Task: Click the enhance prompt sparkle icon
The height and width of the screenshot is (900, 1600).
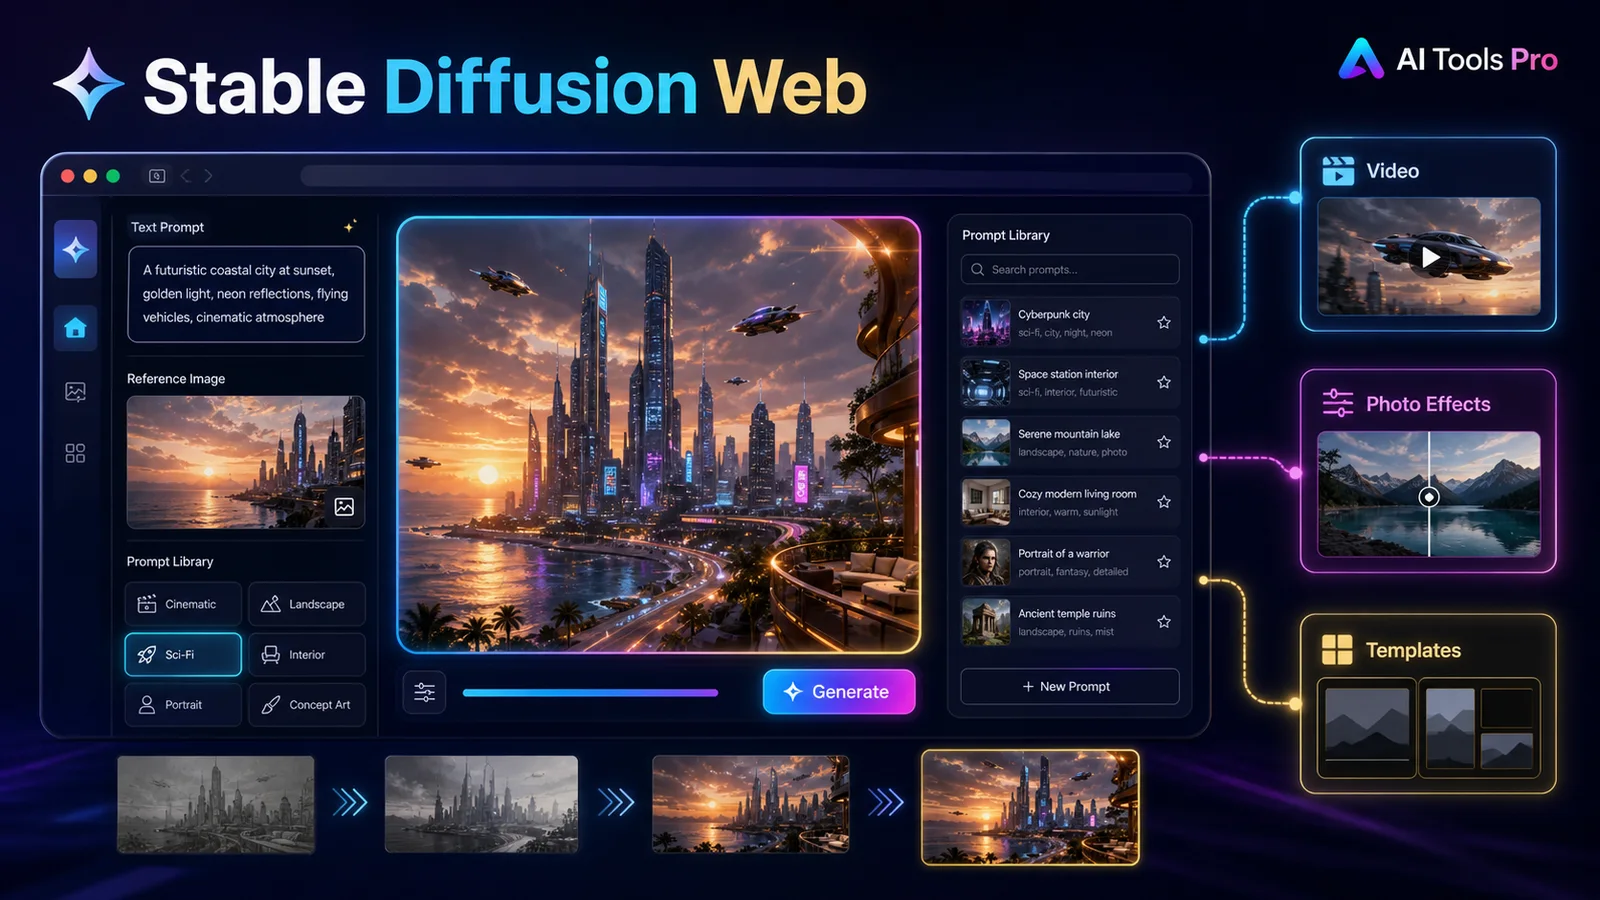Action: pos(350,226)
